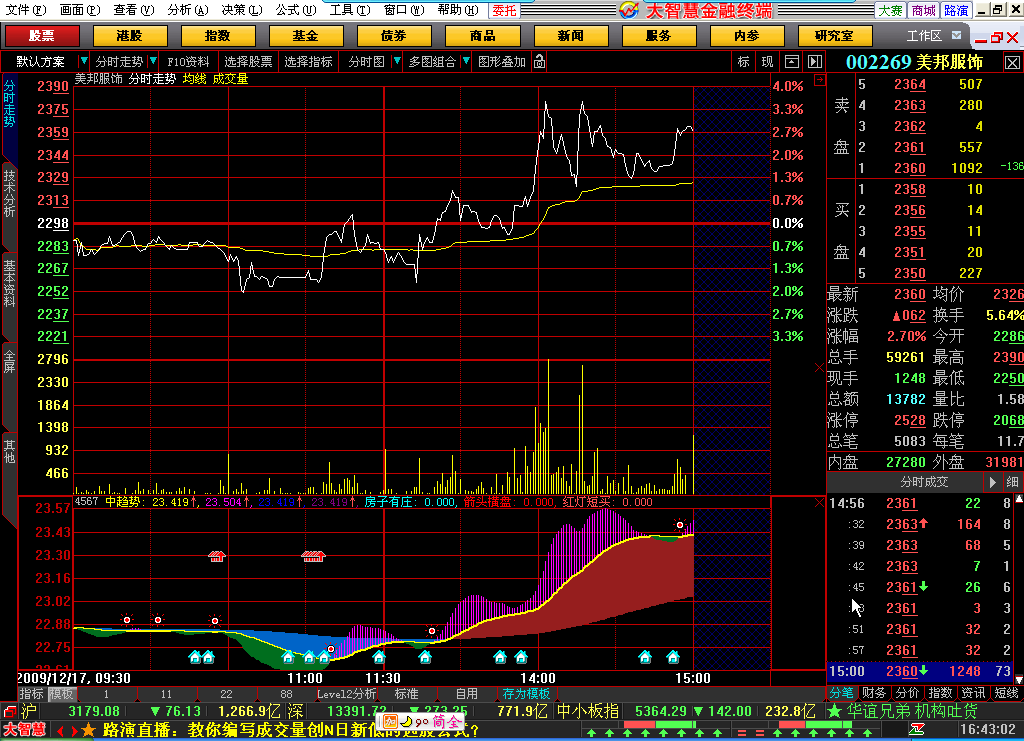Expand the 默认方案 dropdown arrow
This screenshot has height=741, width=1024.
[83, 61]
